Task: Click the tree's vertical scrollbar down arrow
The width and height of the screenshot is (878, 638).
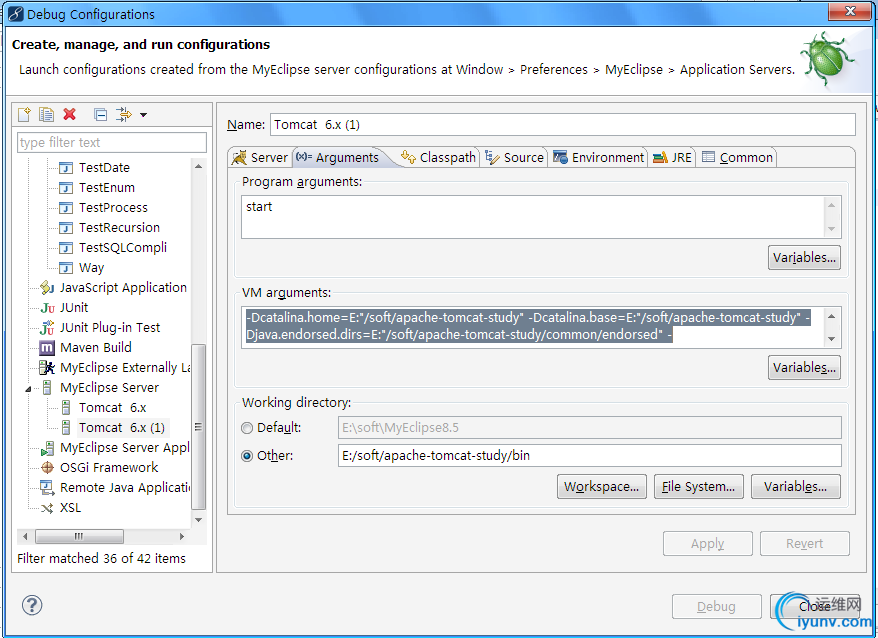Action: pos(199,520)
